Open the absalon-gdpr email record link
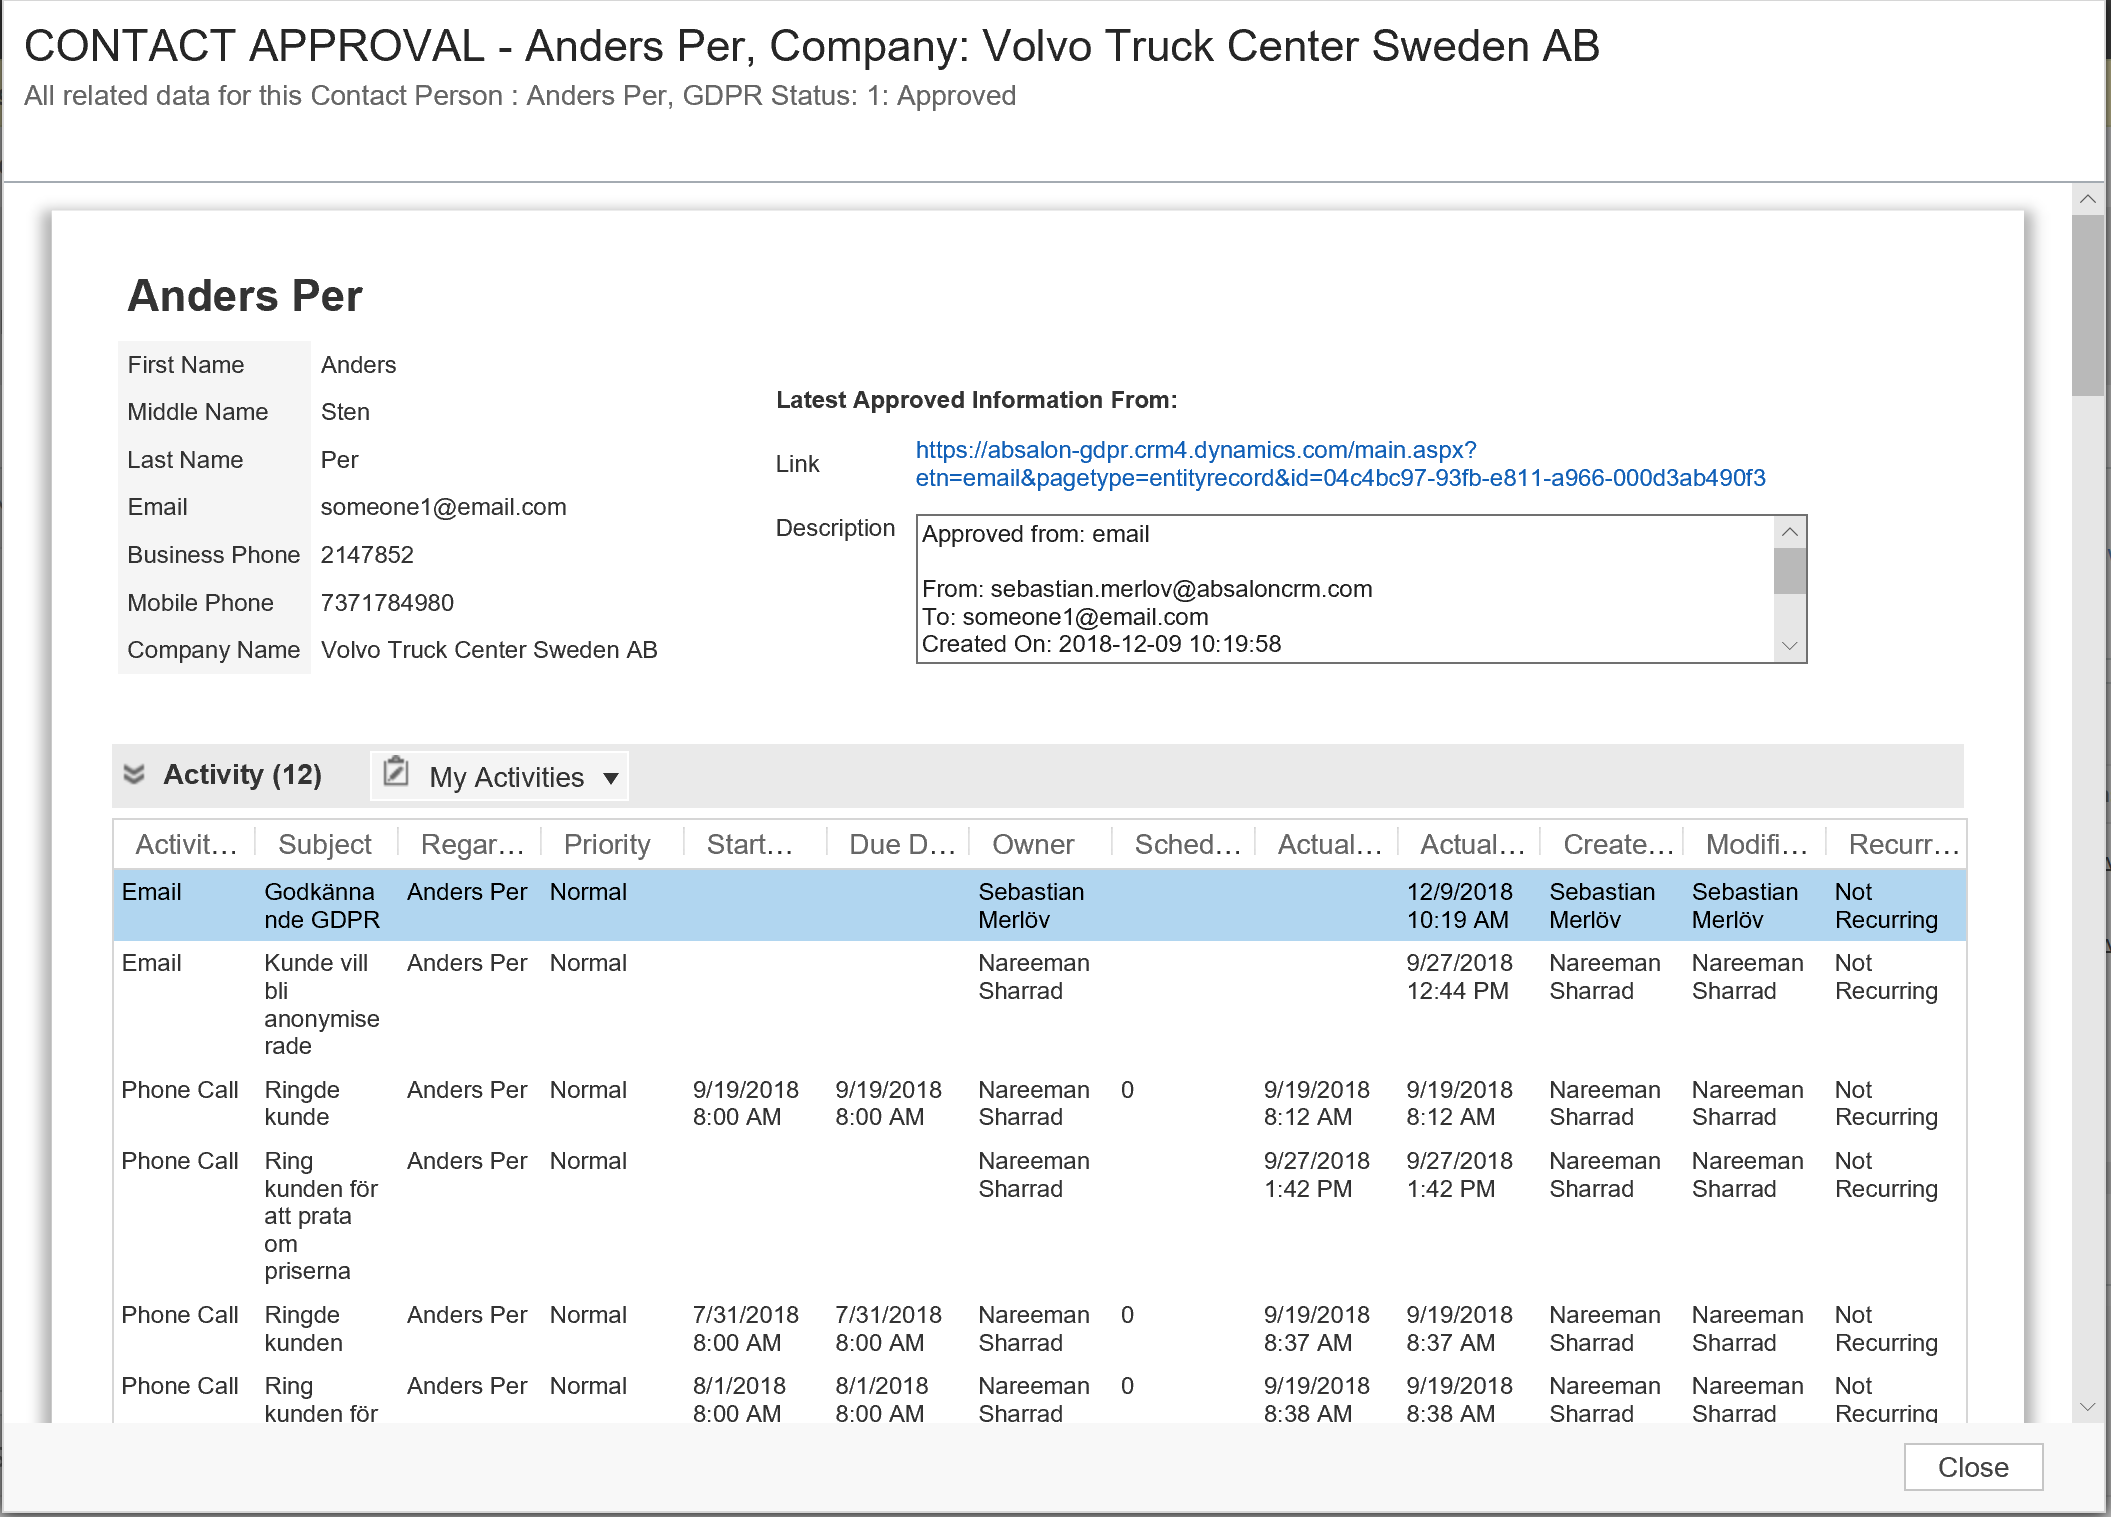The height and width of the screenshot is (1517, 2111). 1340,464
